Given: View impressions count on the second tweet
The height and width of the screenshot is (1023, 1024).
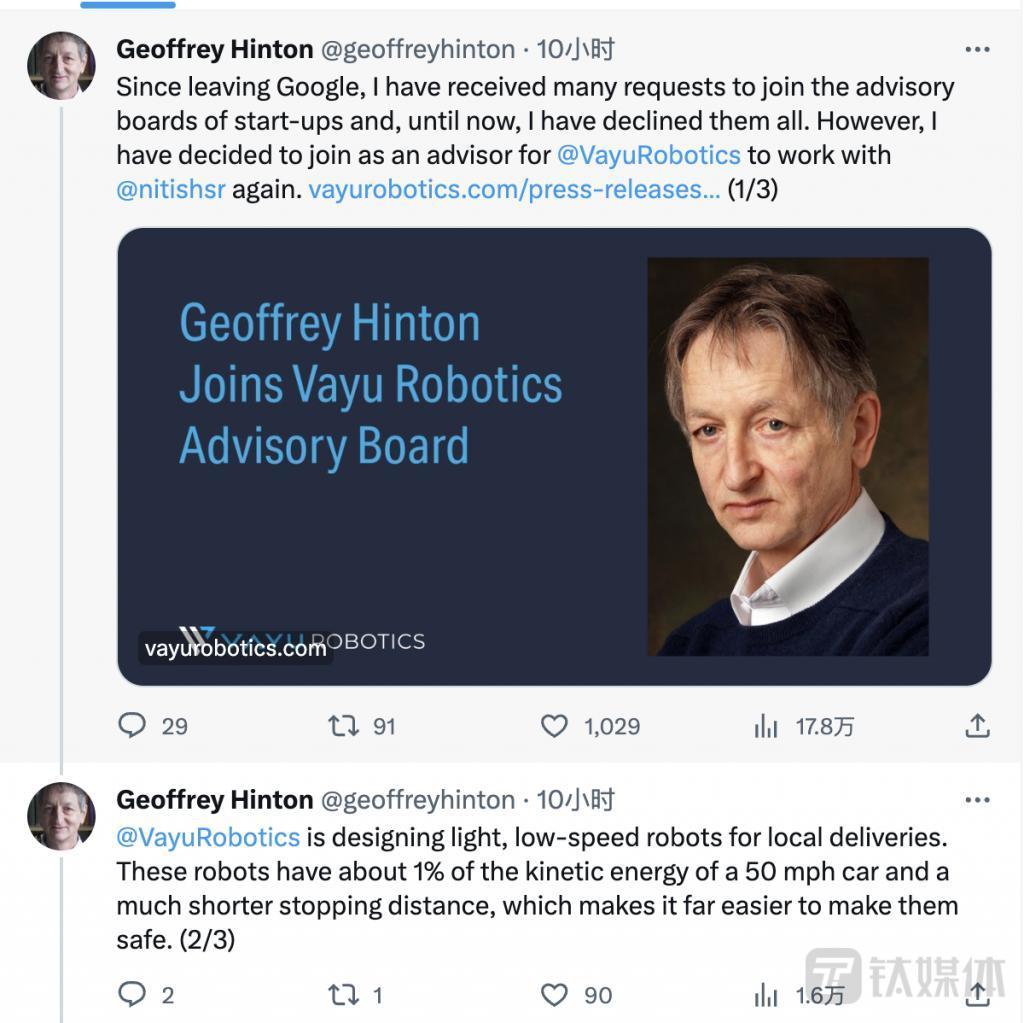Looking at the screenshot, I should 766,995.
